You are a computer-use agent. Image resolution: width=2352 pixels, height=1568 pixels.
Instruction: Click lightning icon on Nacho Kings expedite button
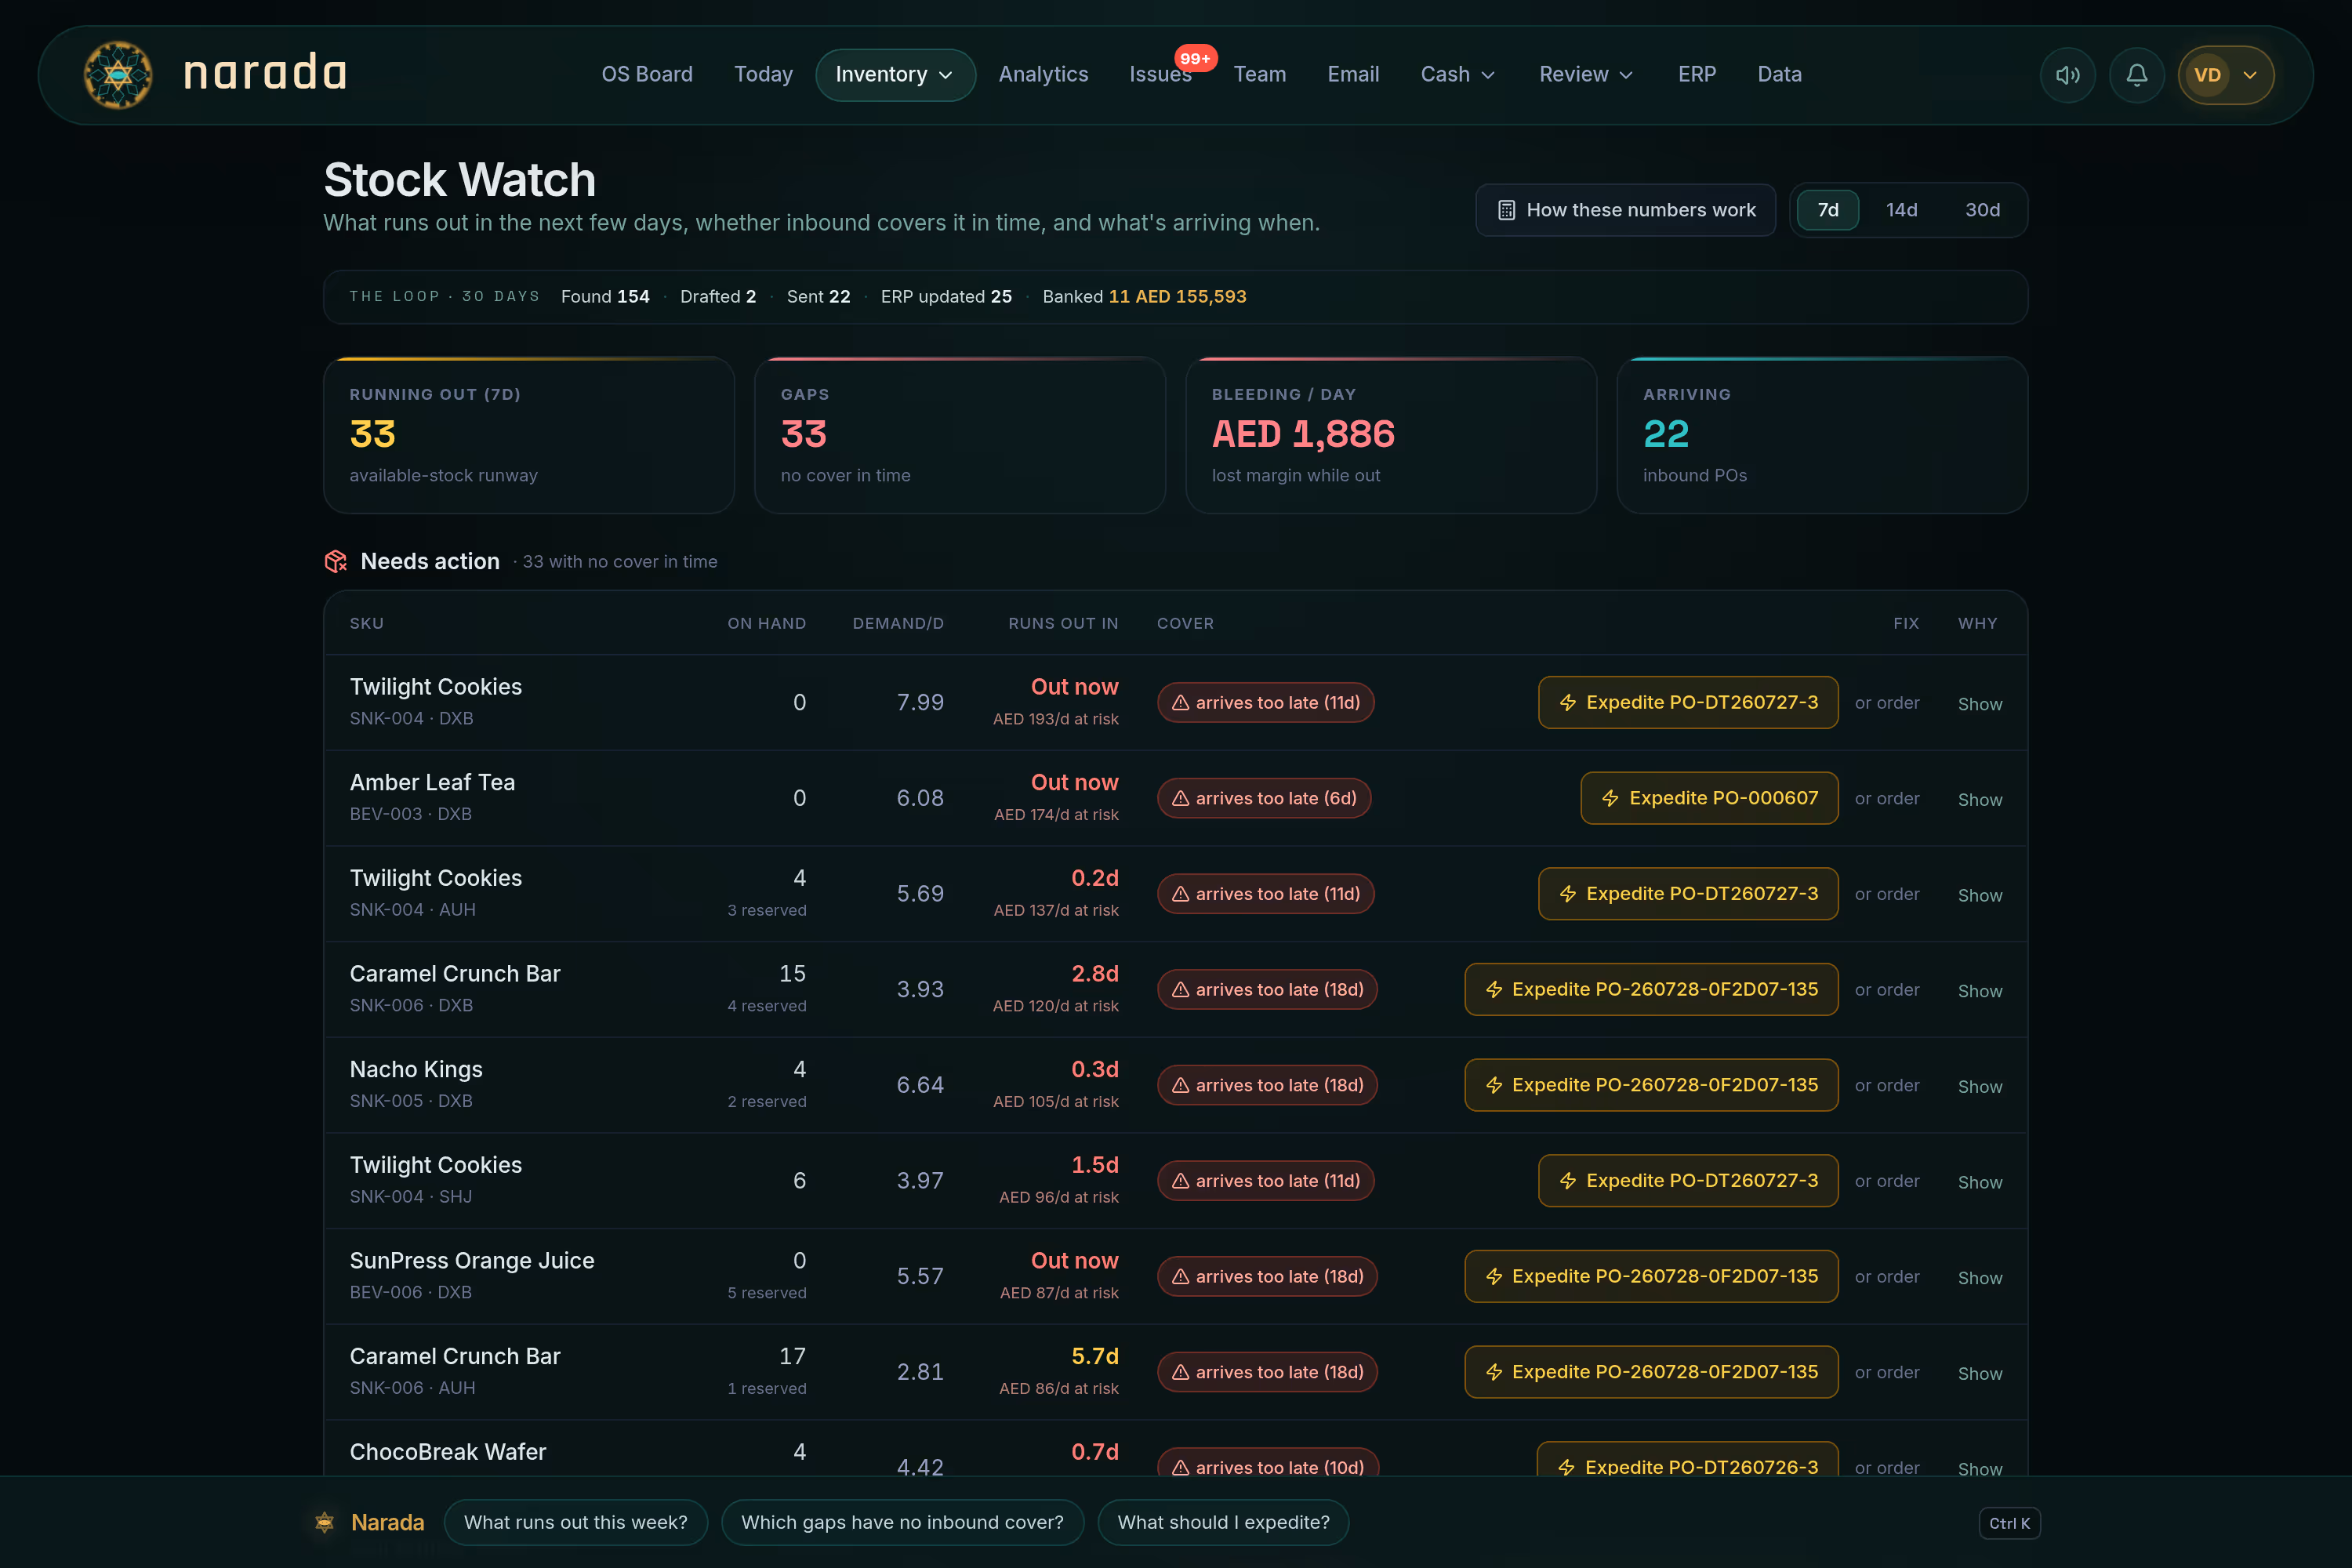click(1494, 1085)
